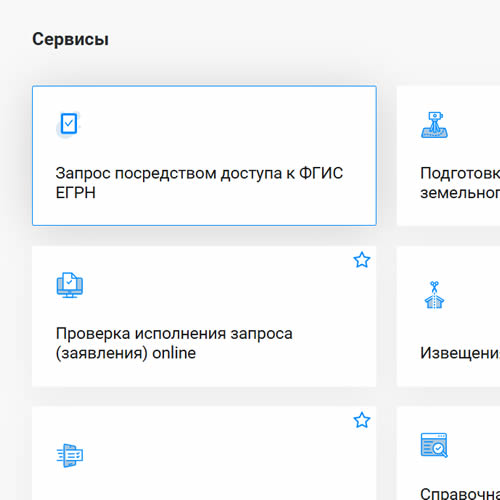Click the scissors and house icon
The height and width of the screenshot is (500, 500).
tap(434, 295)
